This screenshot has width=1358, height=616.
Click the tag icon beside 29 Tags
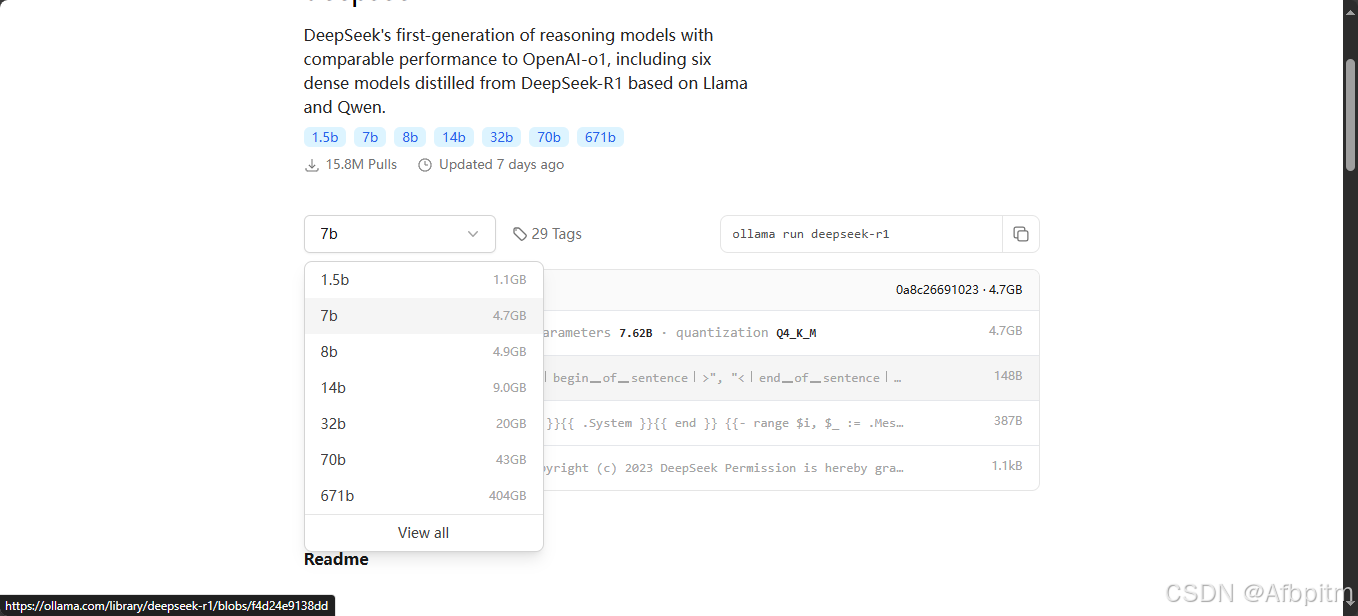pos(519,234)
